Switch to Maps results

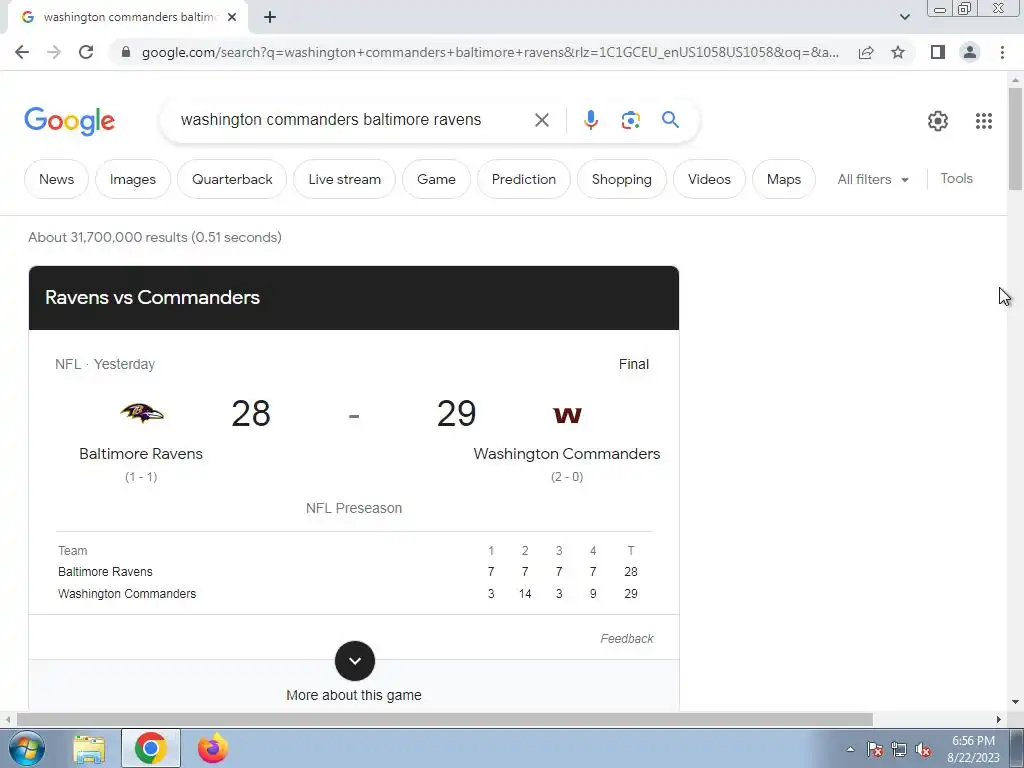point(784,179)
